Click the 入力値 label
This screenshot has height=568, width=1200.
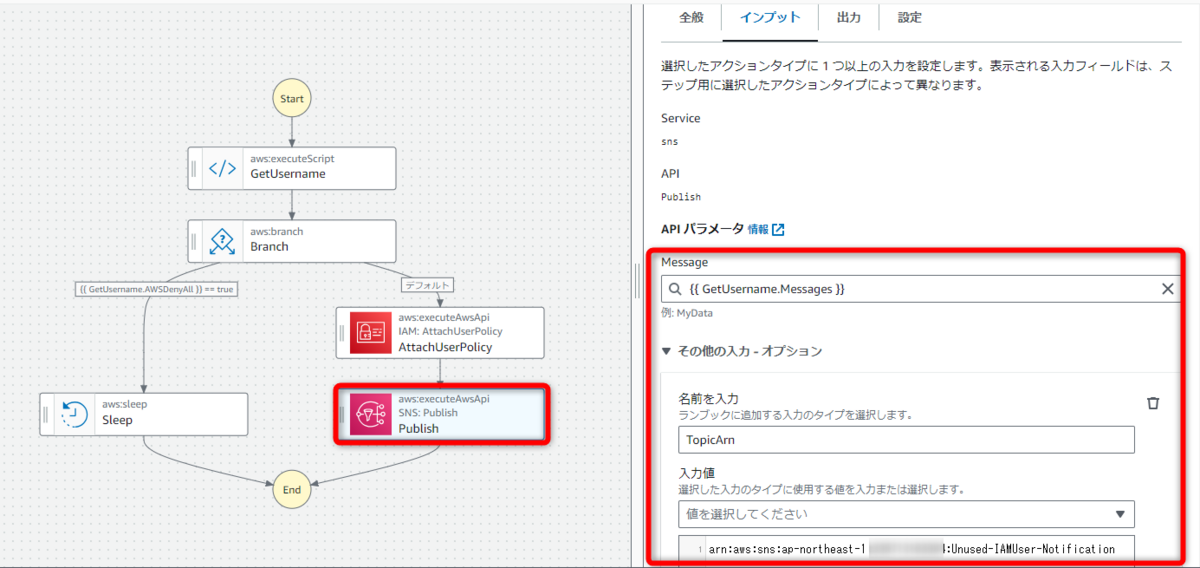pos(695,473)
